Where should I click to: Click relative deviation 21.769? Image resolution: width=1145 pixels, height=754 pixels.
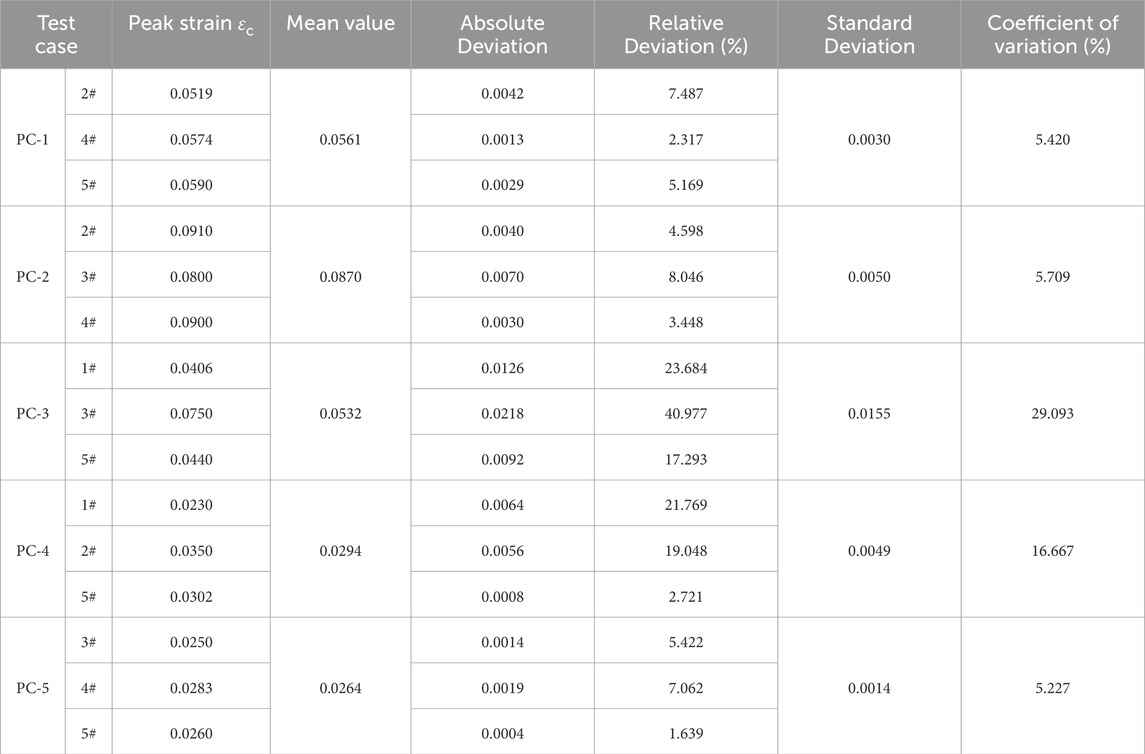click(686, 504)
